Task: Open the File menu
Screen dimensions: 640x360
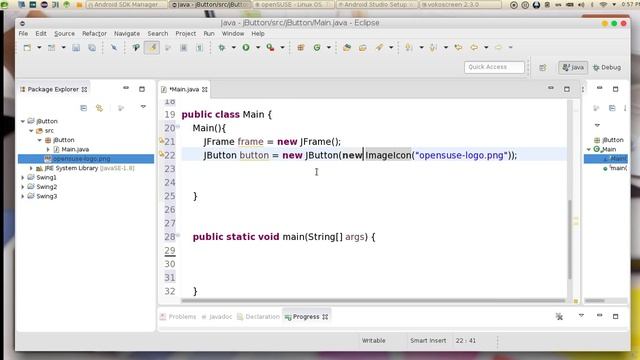Action: pos(23,33)
